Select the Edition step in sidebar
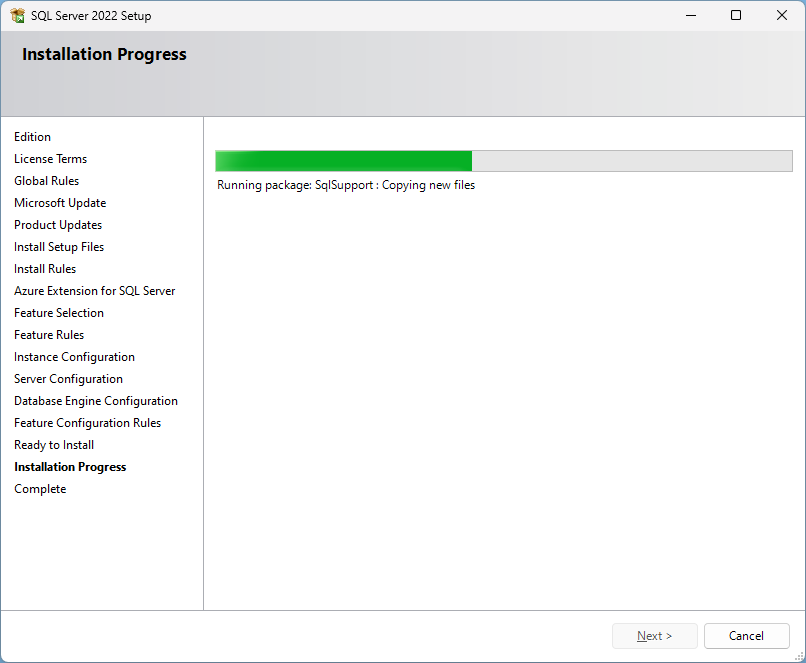 [x=32, y=137]
